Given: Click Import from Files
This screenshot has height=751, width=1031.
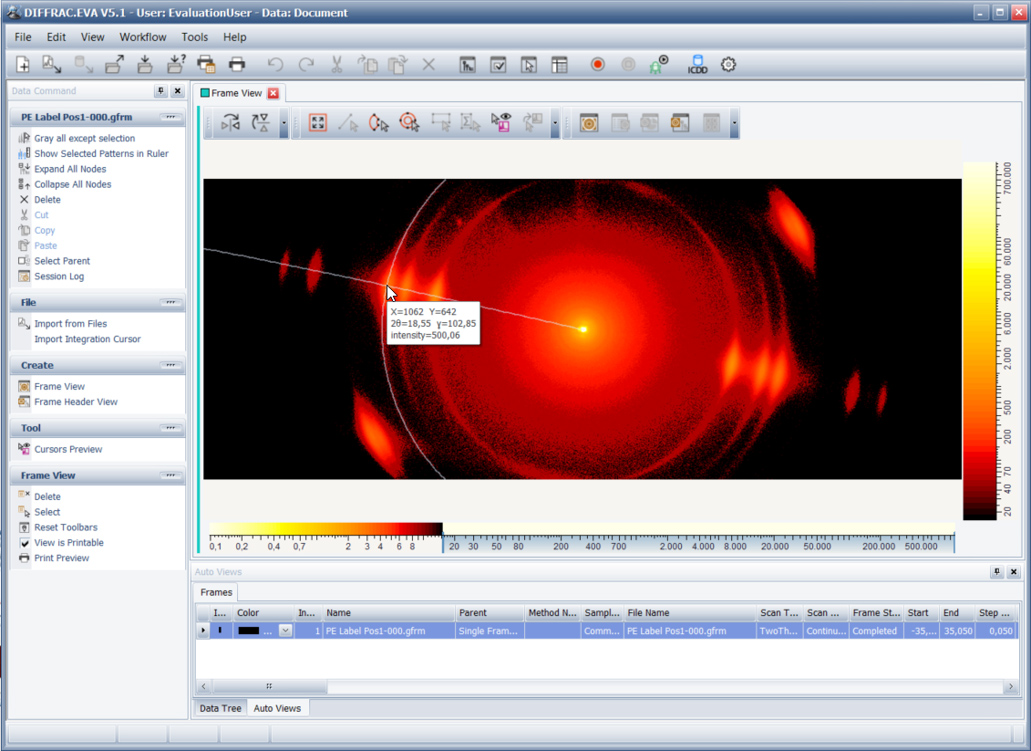Looking at the screenshot, I should 70,324.
